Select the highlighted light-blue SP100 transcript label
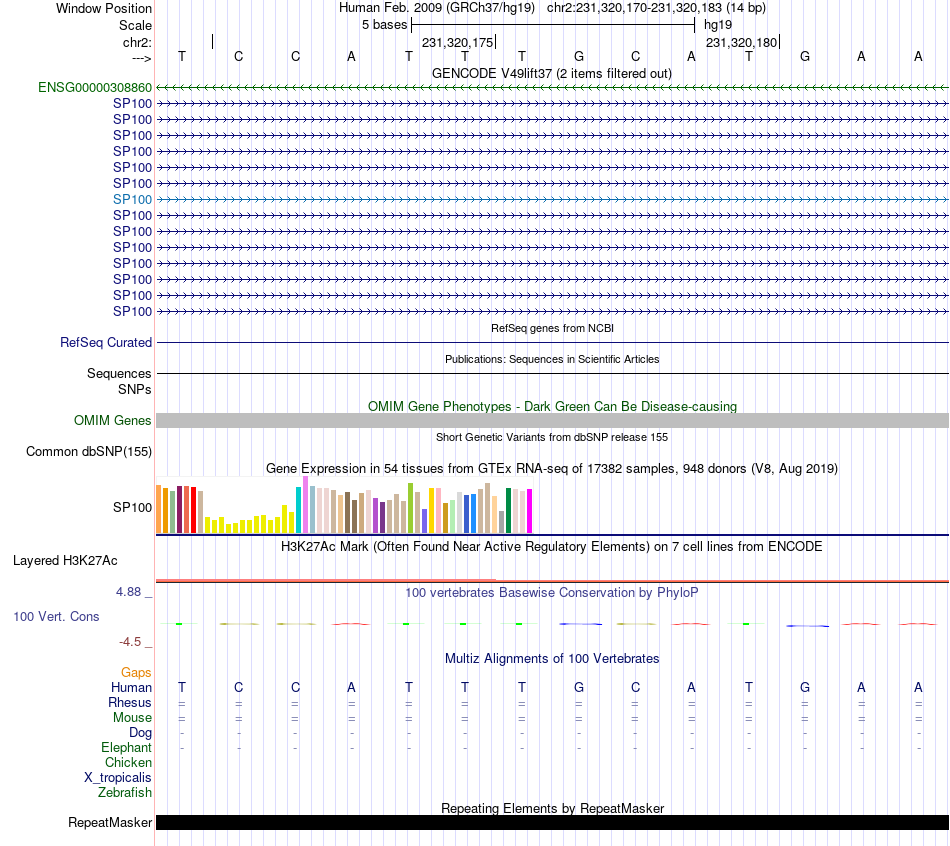Screen dimensions: 950x846 tap(132, 199)
